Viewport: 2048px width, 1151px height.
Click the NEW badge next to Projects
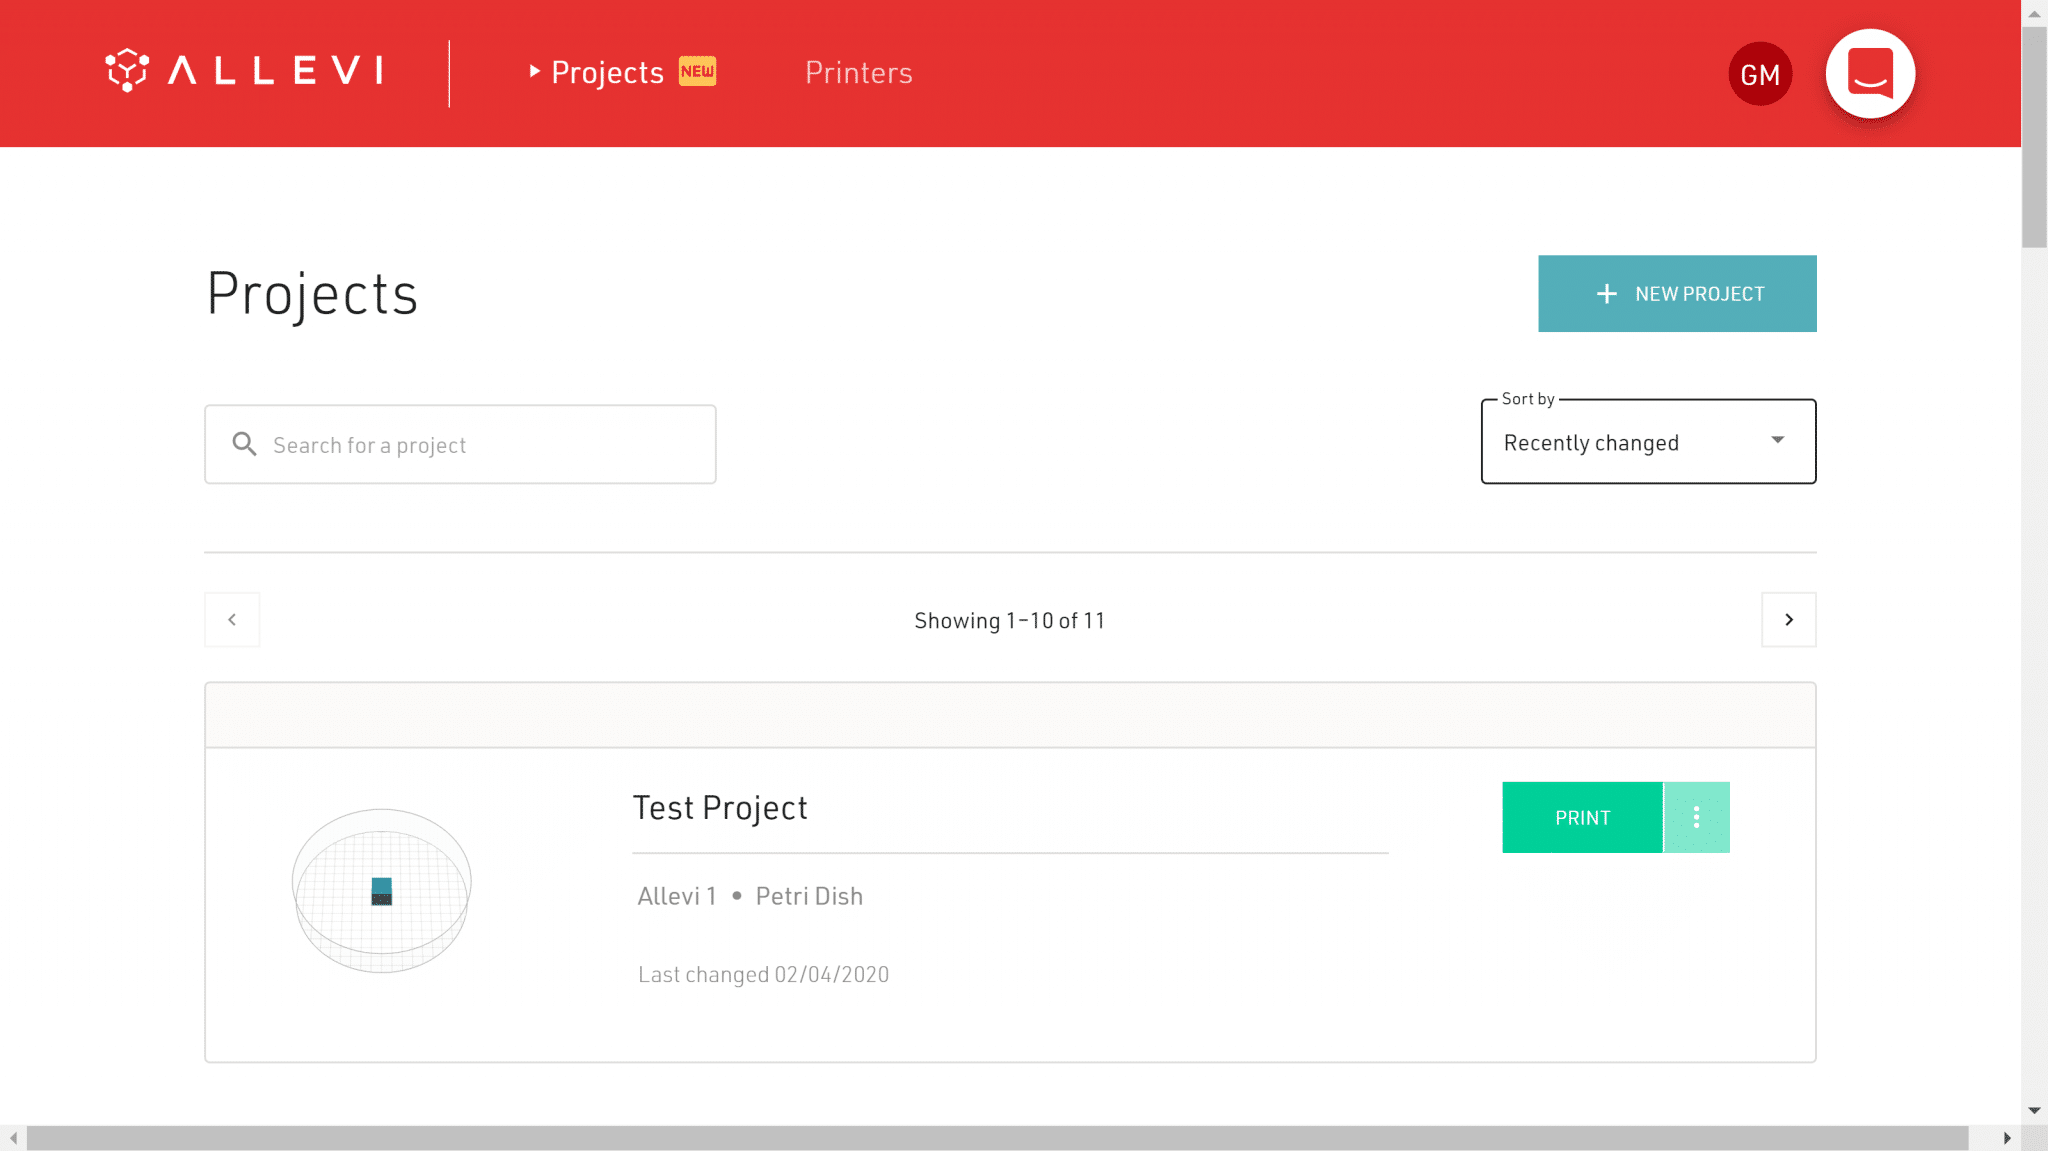[697, 71]
